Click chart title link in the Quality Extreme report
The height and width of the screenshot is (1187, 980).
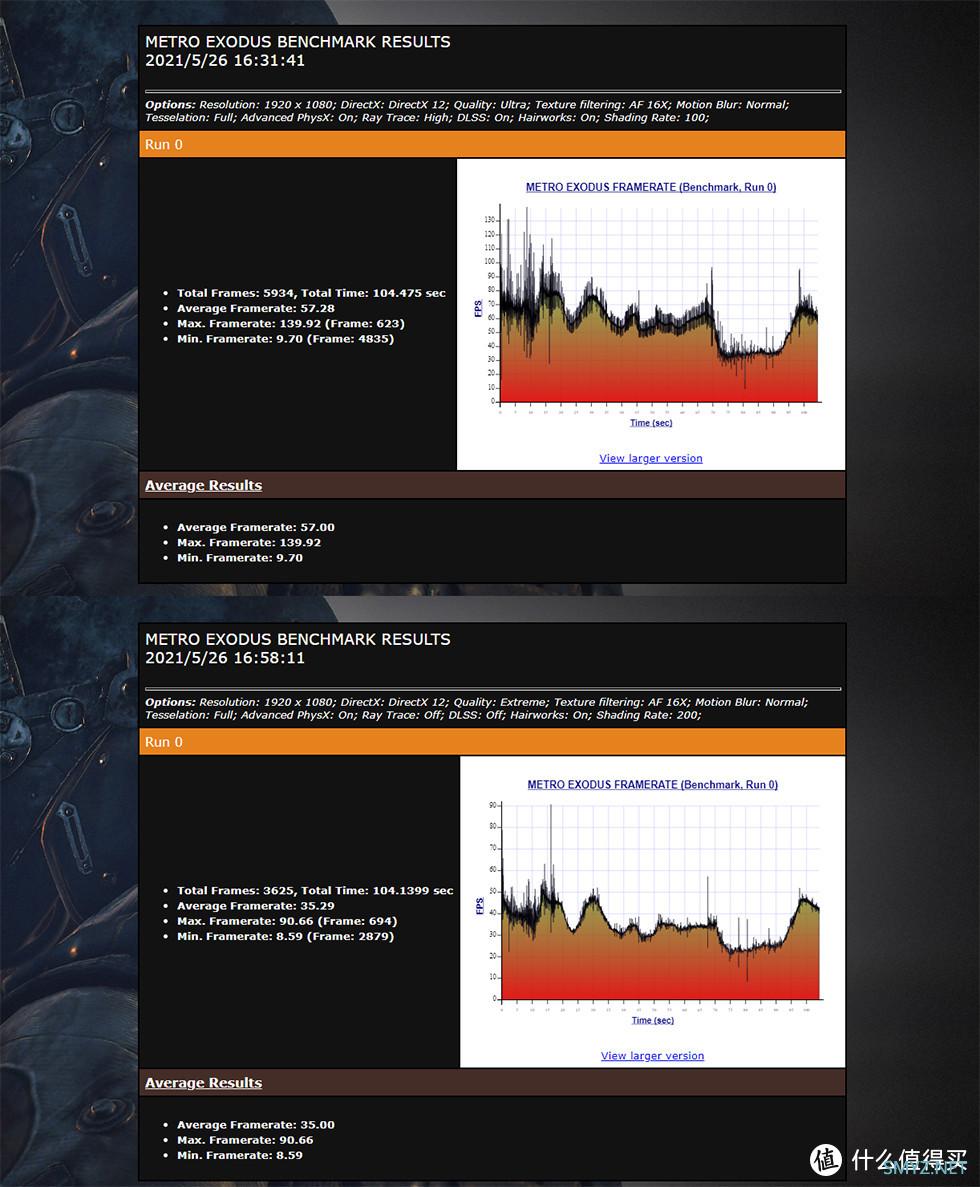652,784
